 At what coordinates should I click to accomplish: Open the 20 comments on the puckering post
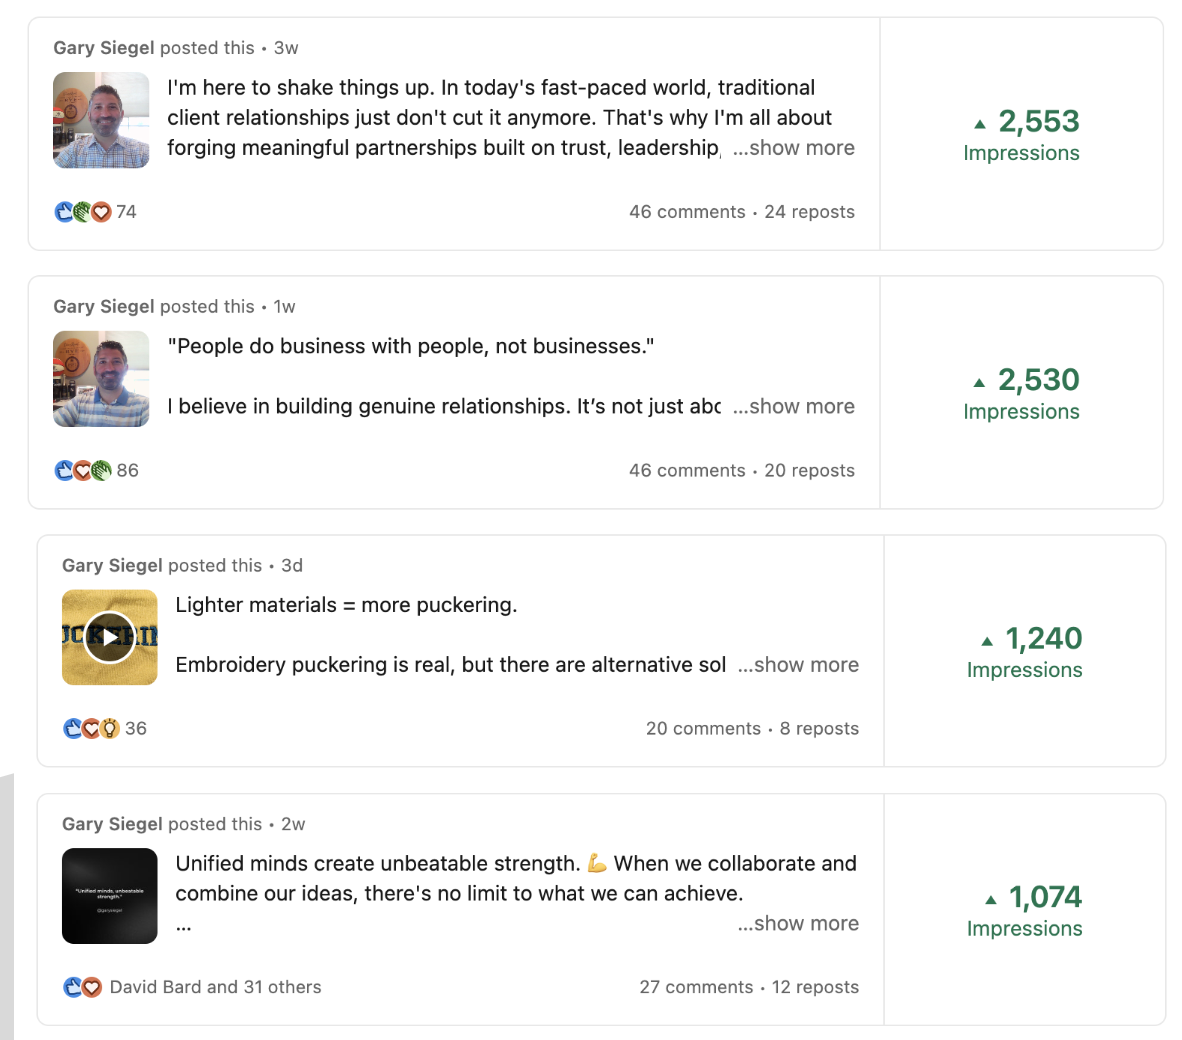[703, 729]
